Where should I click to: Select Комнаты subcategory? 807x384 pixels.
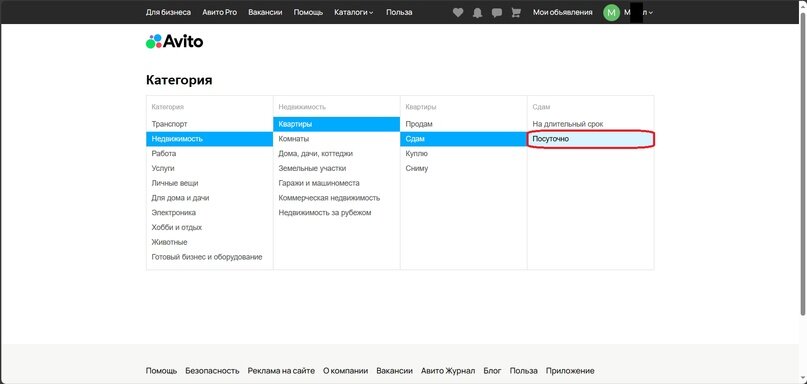(x=337, y=139)
